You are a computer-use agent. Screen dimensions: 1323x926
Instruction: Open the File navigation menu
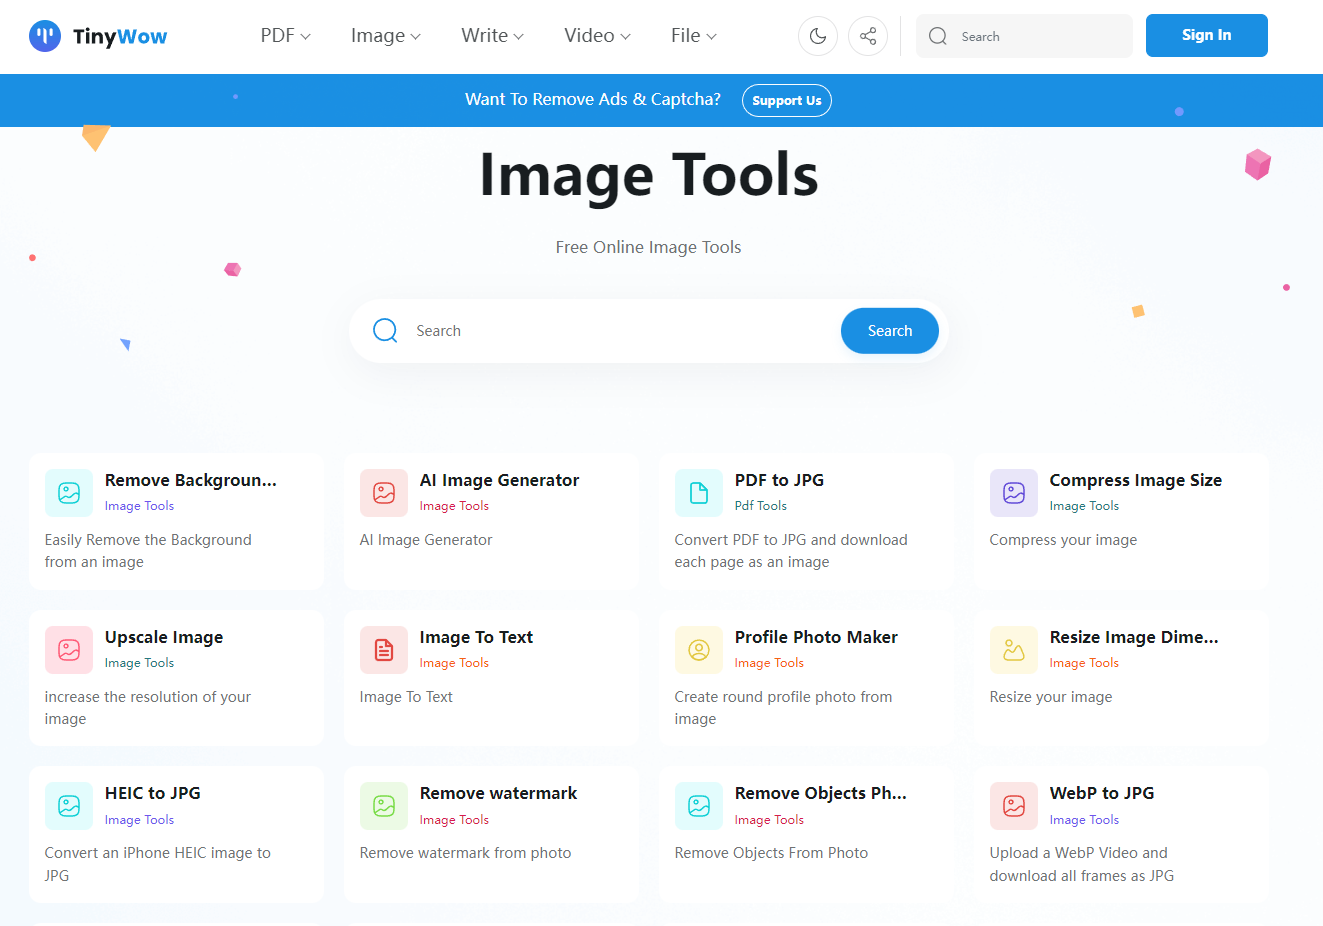click(x=693, y=36)
